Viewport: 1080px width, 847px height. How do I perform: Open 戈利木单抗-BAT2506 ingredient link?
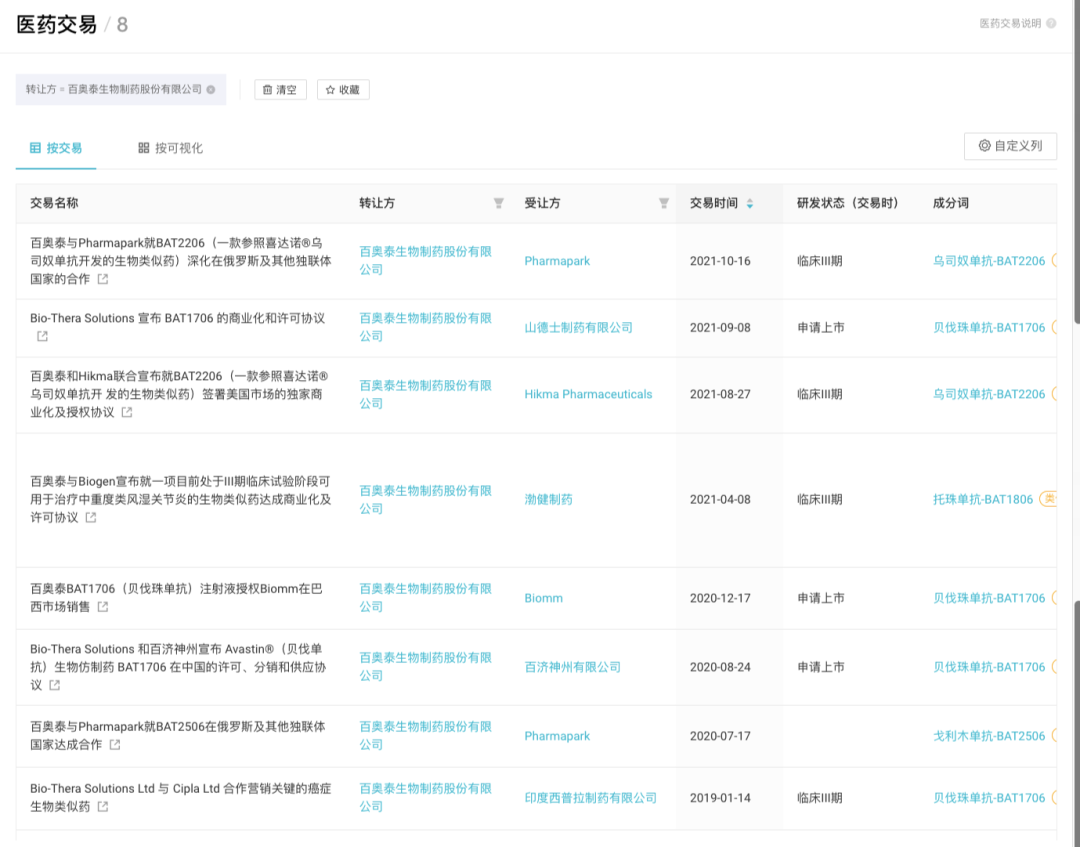coord(989,736)
